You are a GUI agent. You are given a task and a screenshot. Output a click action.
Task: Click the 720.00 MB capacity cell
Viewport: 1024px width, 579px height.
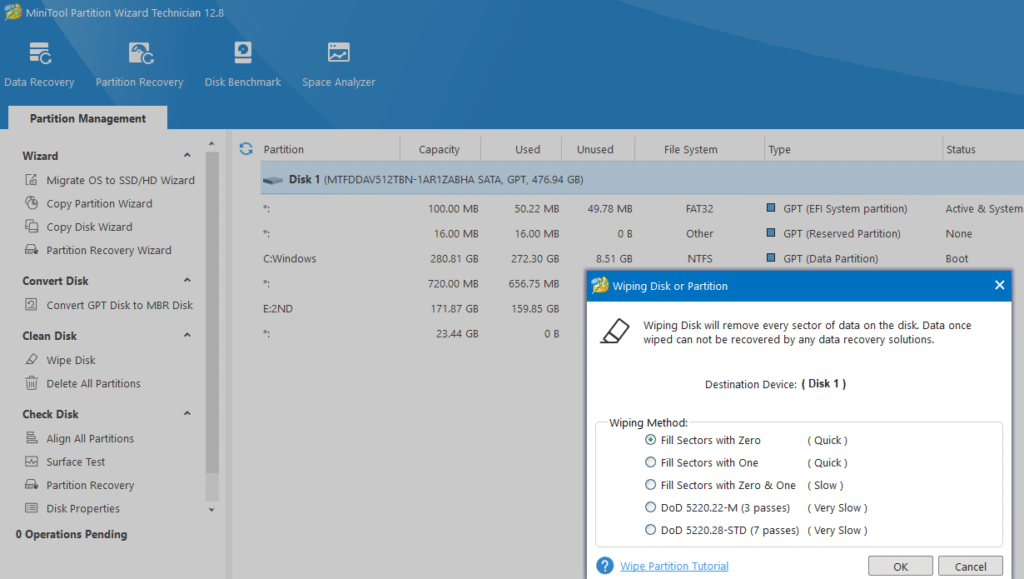tap(453, 283)
